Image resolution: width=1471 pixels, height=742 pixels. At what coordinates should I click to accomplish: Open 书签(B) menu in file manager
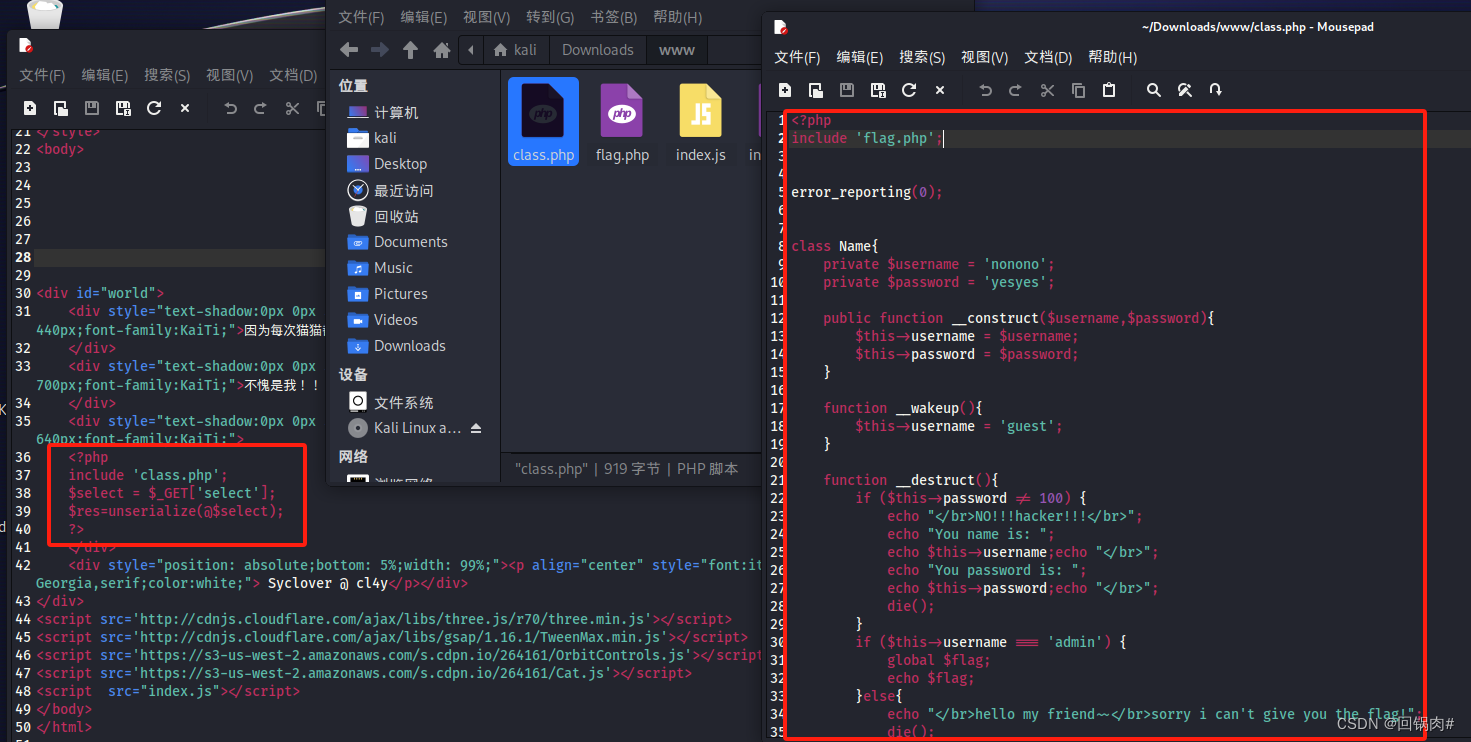[614, 17]
